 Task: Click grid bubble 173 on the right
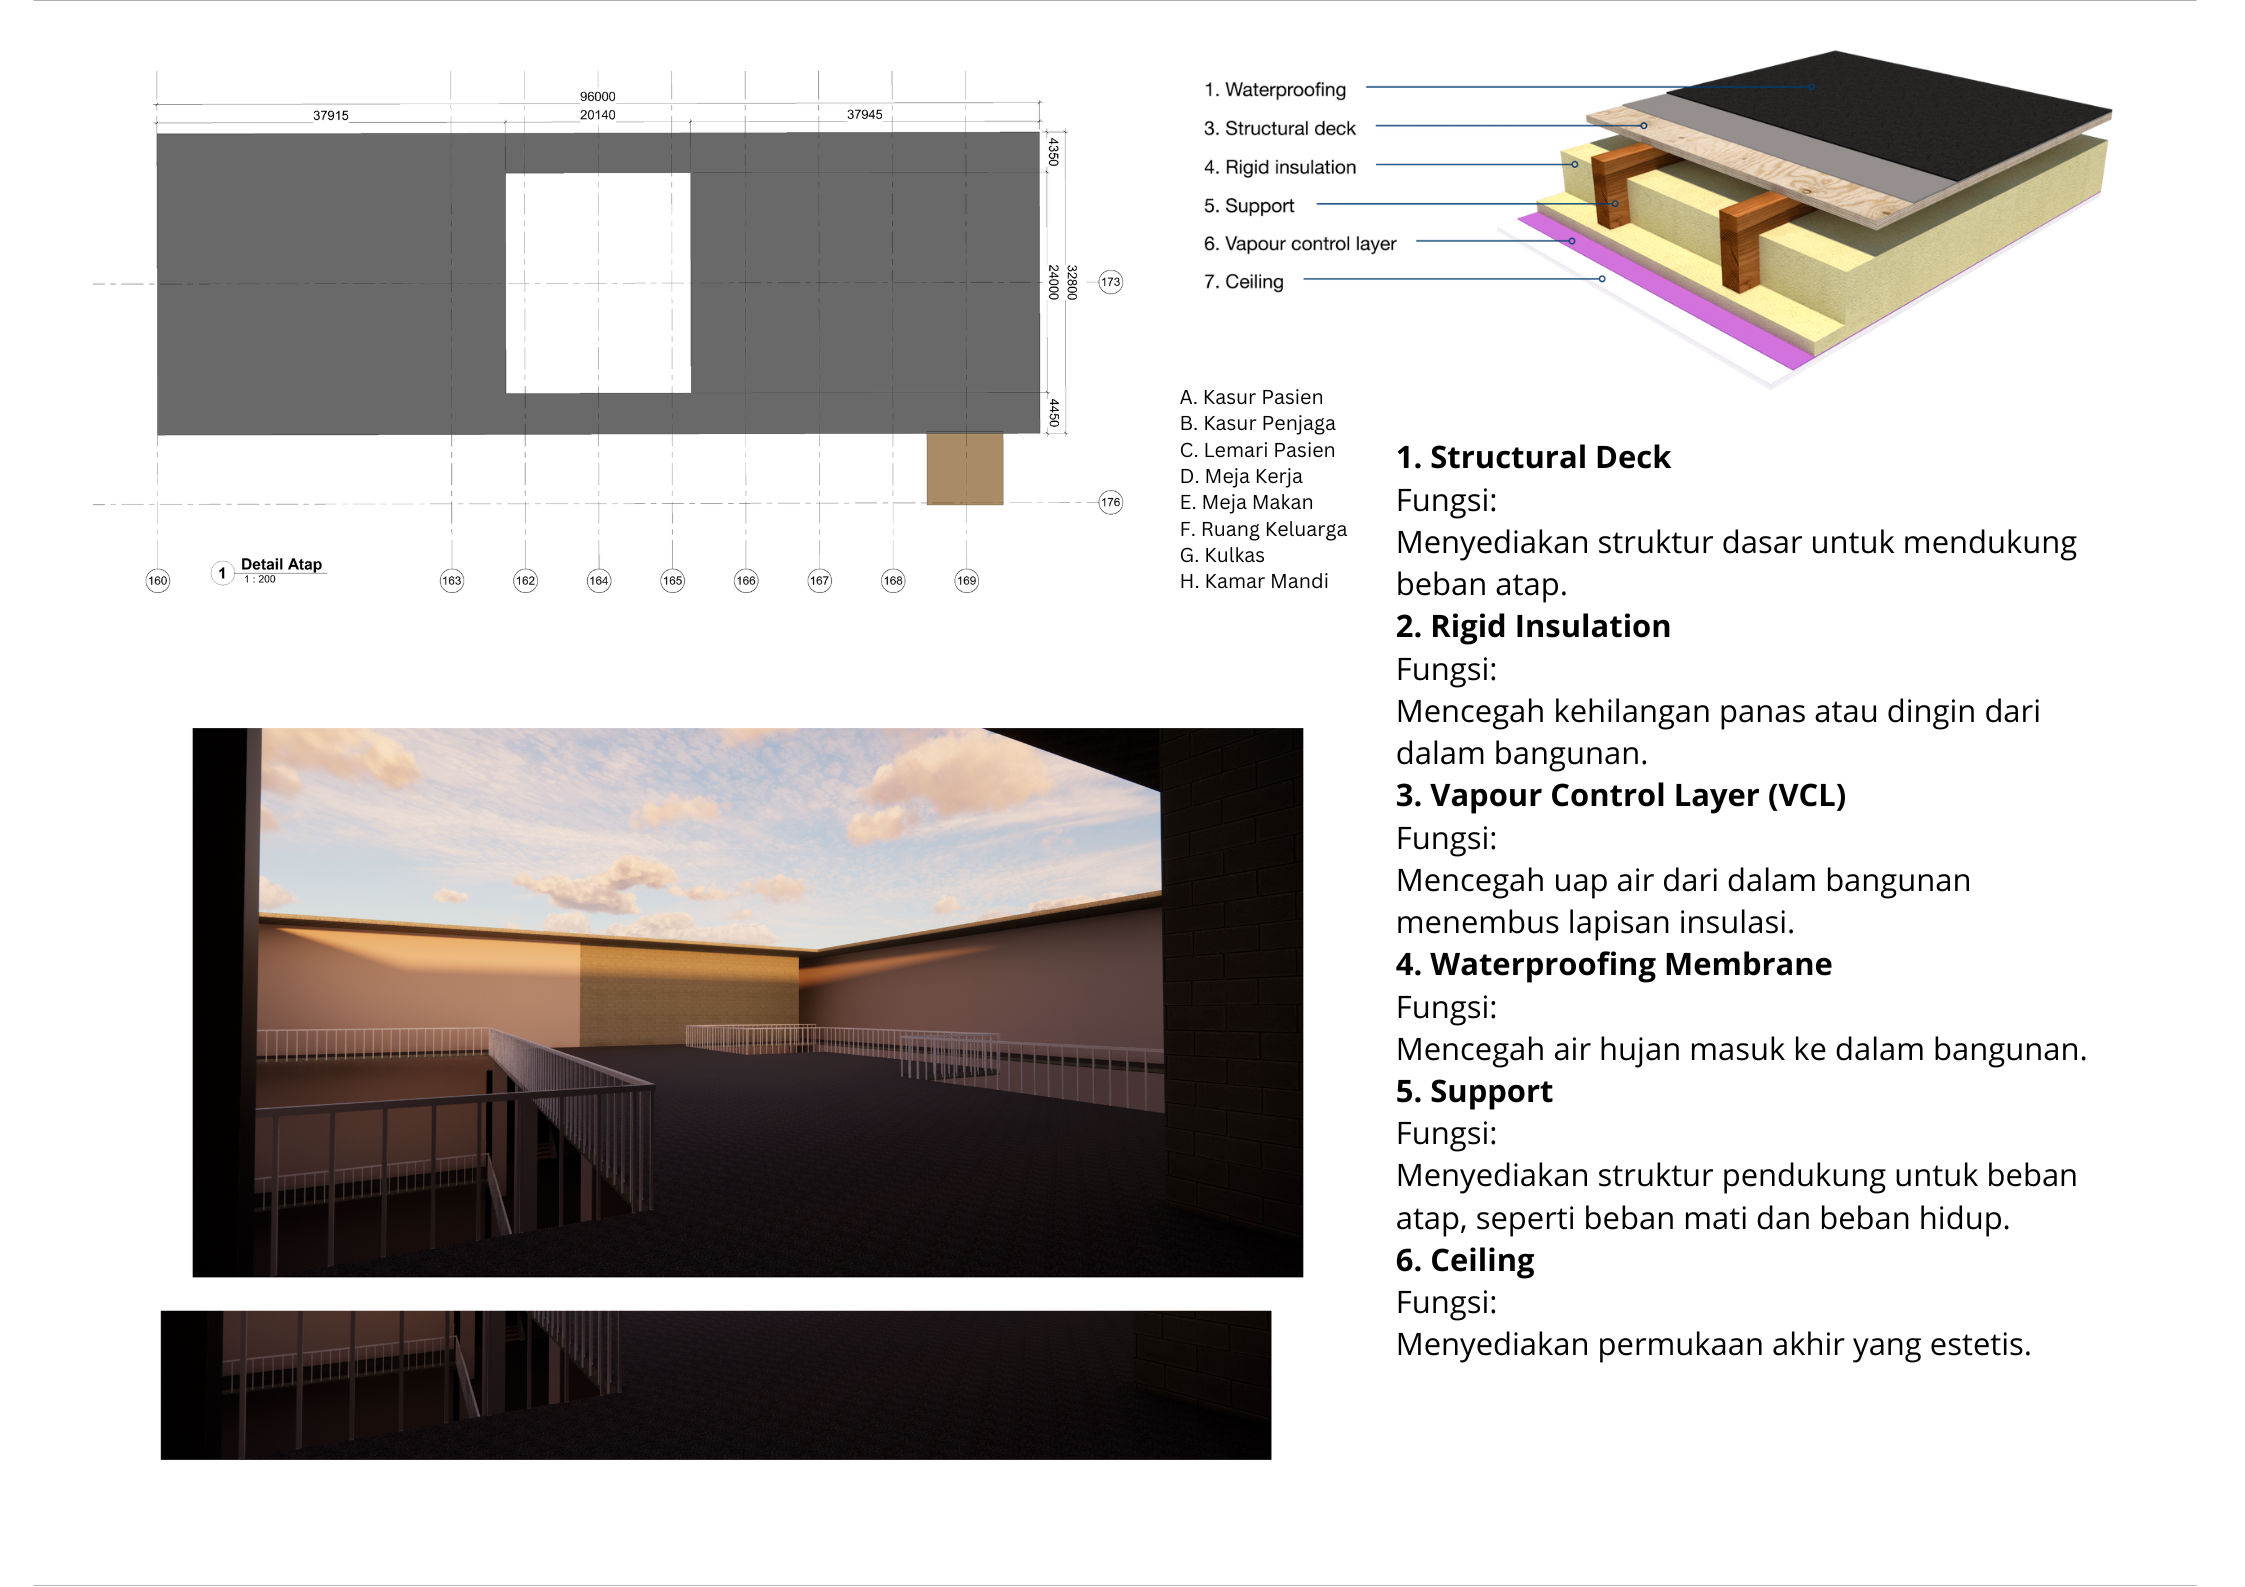(1111, 282)
